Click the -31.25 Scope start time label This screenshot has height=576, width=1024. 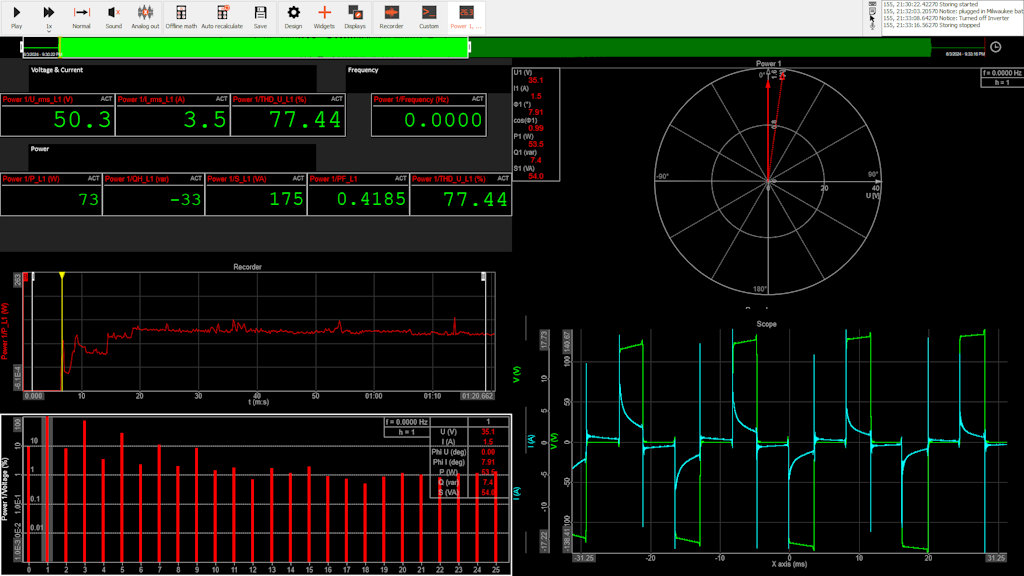coord(584,558)
